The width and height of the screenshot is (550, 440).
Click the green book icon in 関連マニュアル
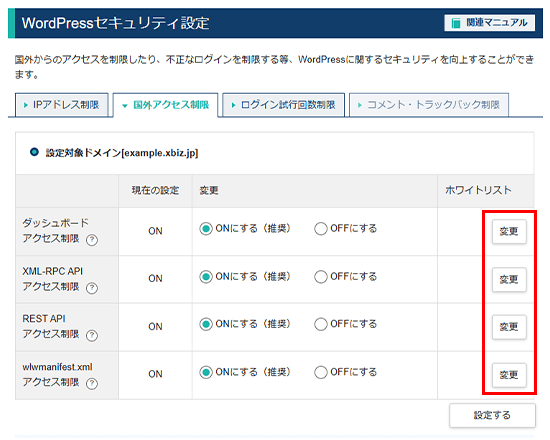[456, 23]
